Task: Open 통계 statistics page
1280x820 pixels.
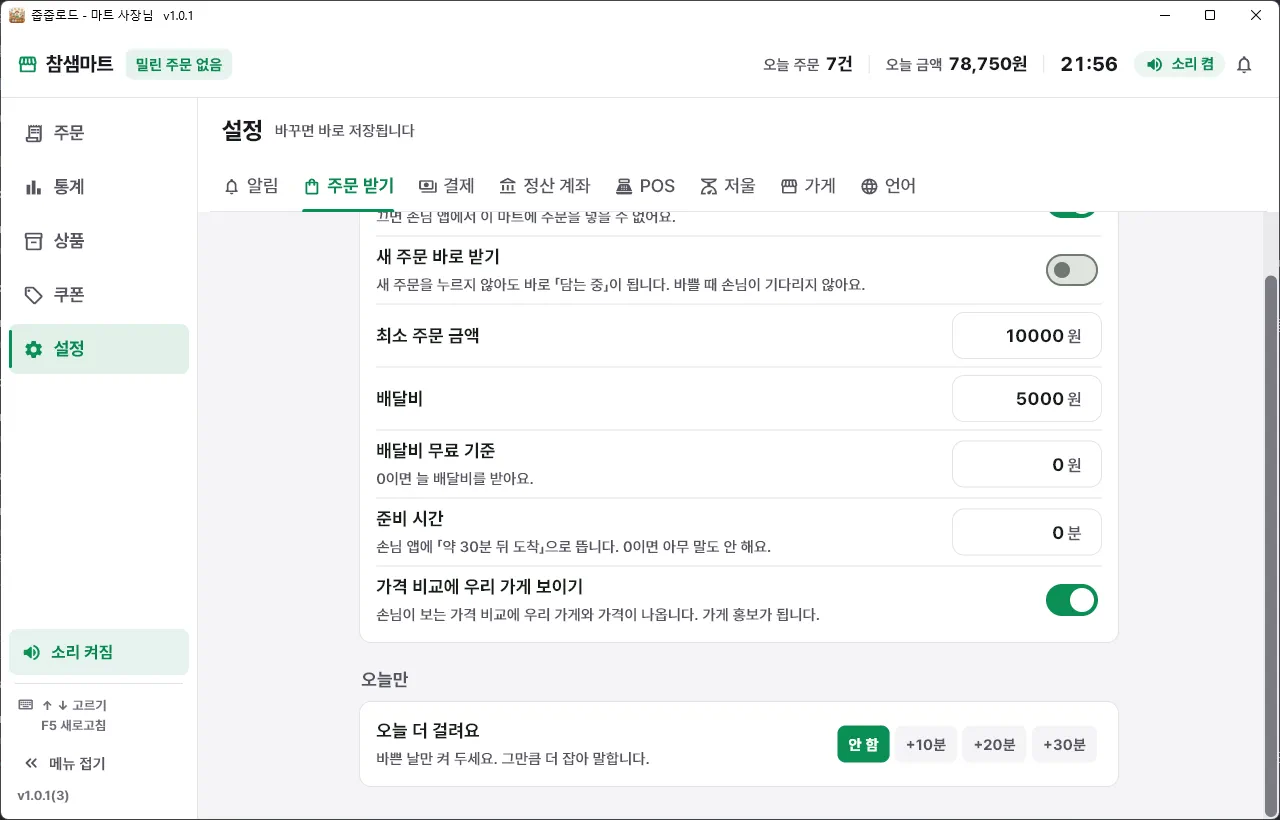Action: pyautogui.click(x=99, y=187)
